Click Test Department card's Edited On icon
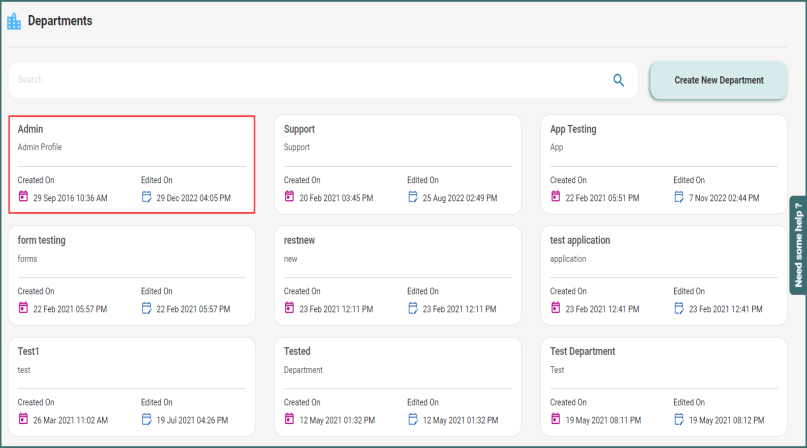The height and width of the screenshot is (448, 807). click(x=679, y=420)
